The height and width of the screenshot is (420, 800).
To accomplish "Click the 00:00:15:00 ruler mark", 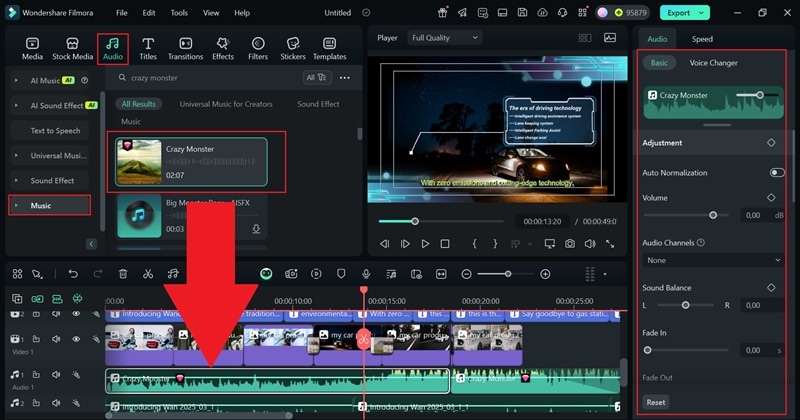I will pyautogui.click(x=387, y=301).
